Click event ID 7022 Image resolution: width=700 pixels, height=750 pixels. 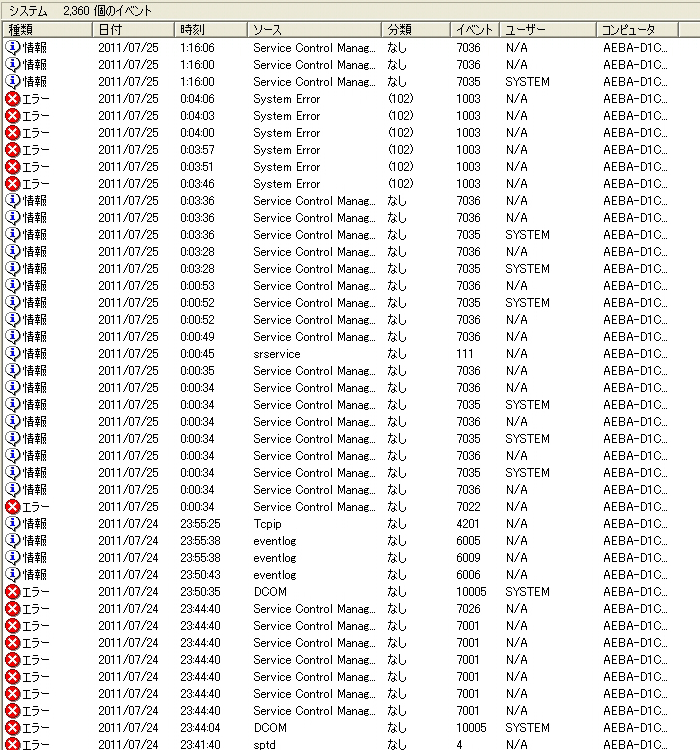coord(468,507)
